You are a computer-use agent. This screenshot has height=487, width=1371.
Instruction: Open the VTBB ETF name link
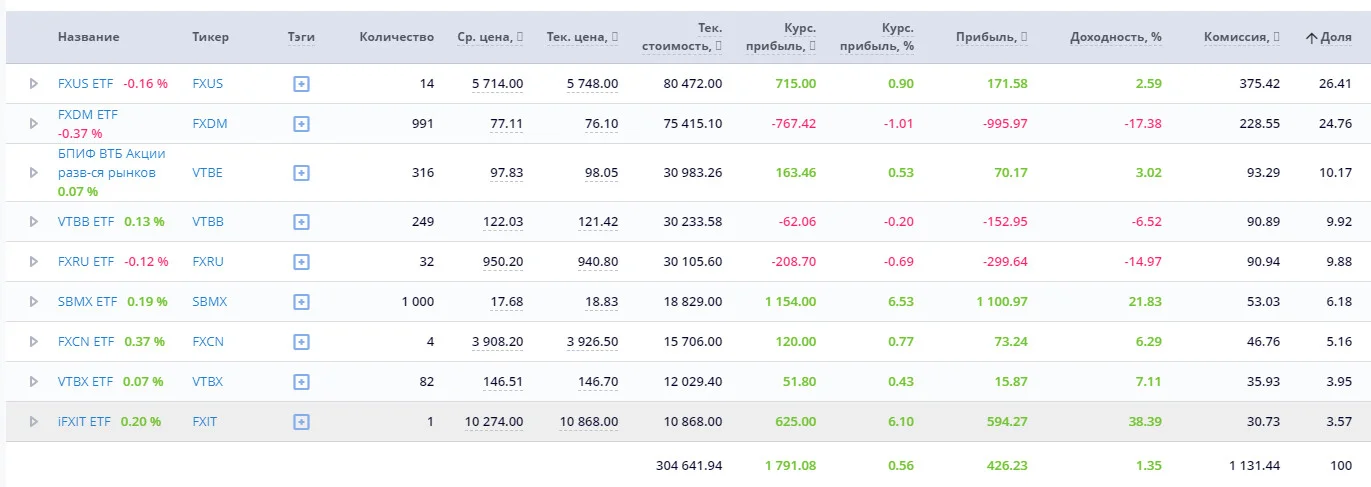click(x=86, y=222)
